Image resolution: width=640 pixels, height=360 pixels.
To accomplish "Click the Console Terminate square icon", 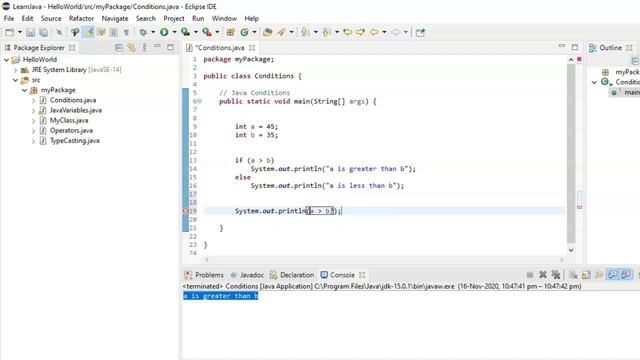I will [x=530, y=275].
